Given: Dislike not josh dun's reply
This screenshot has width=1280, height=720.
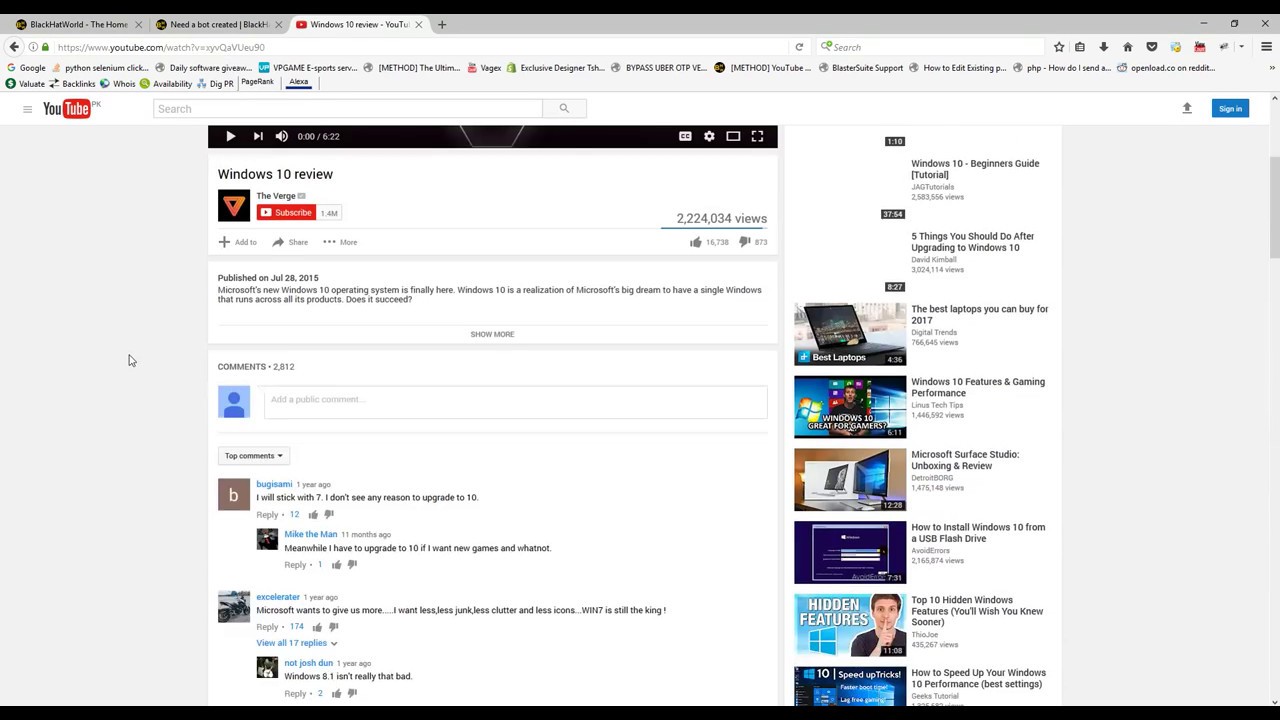Looking at the screenshot, I should pyautogui.click(x=352, y=693).
